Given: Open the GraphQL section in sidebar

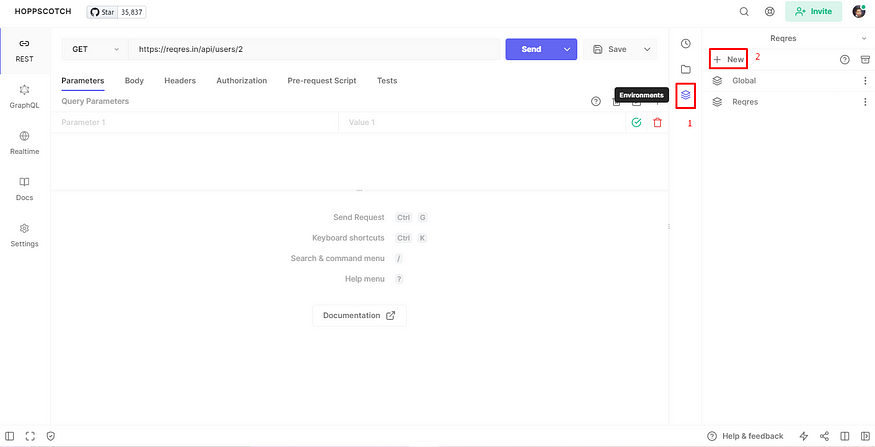Looking at the screenshot, I should [x=25, y=97].
